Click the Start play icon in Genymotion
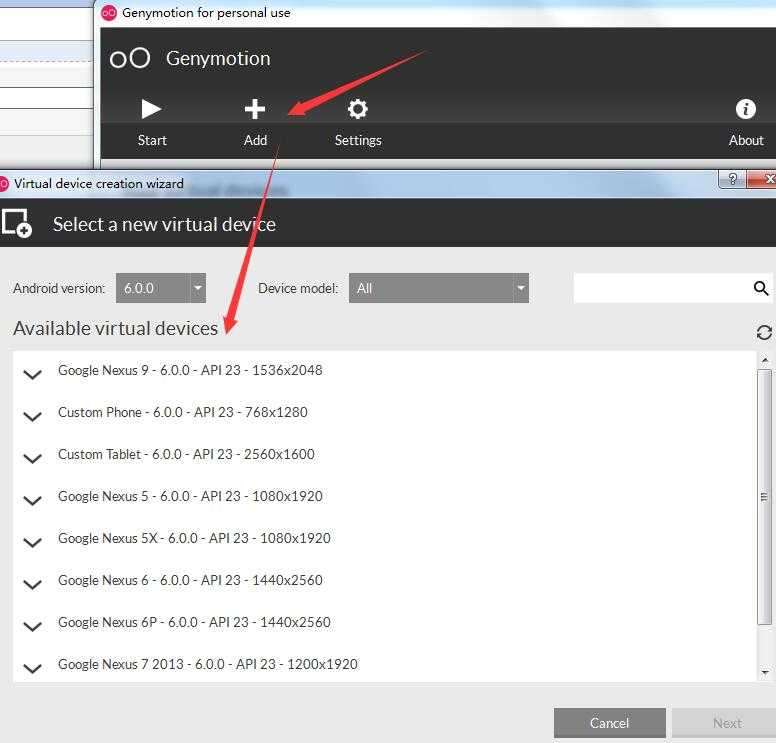Viewport: 776px width, 743px height. (x=151, y=109)
